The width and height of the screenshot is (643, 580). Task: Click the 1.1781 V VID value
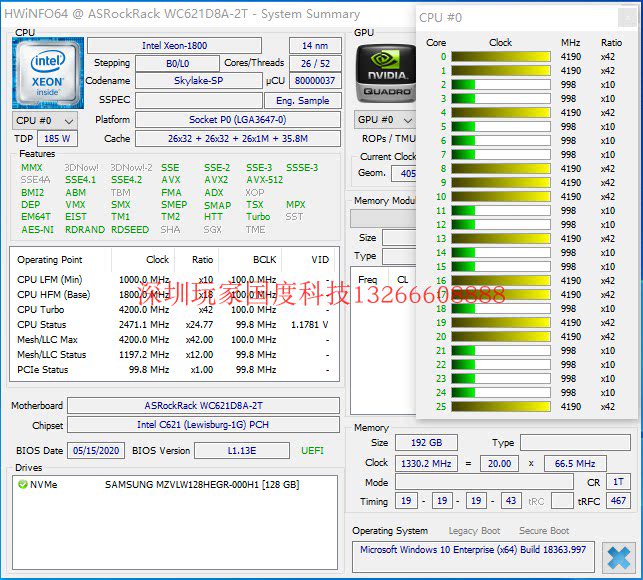point(310,324)
